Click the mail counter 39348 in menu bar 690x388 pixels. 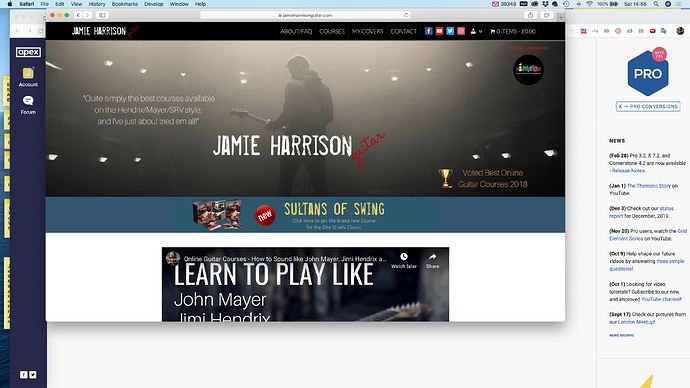(504, 4)
